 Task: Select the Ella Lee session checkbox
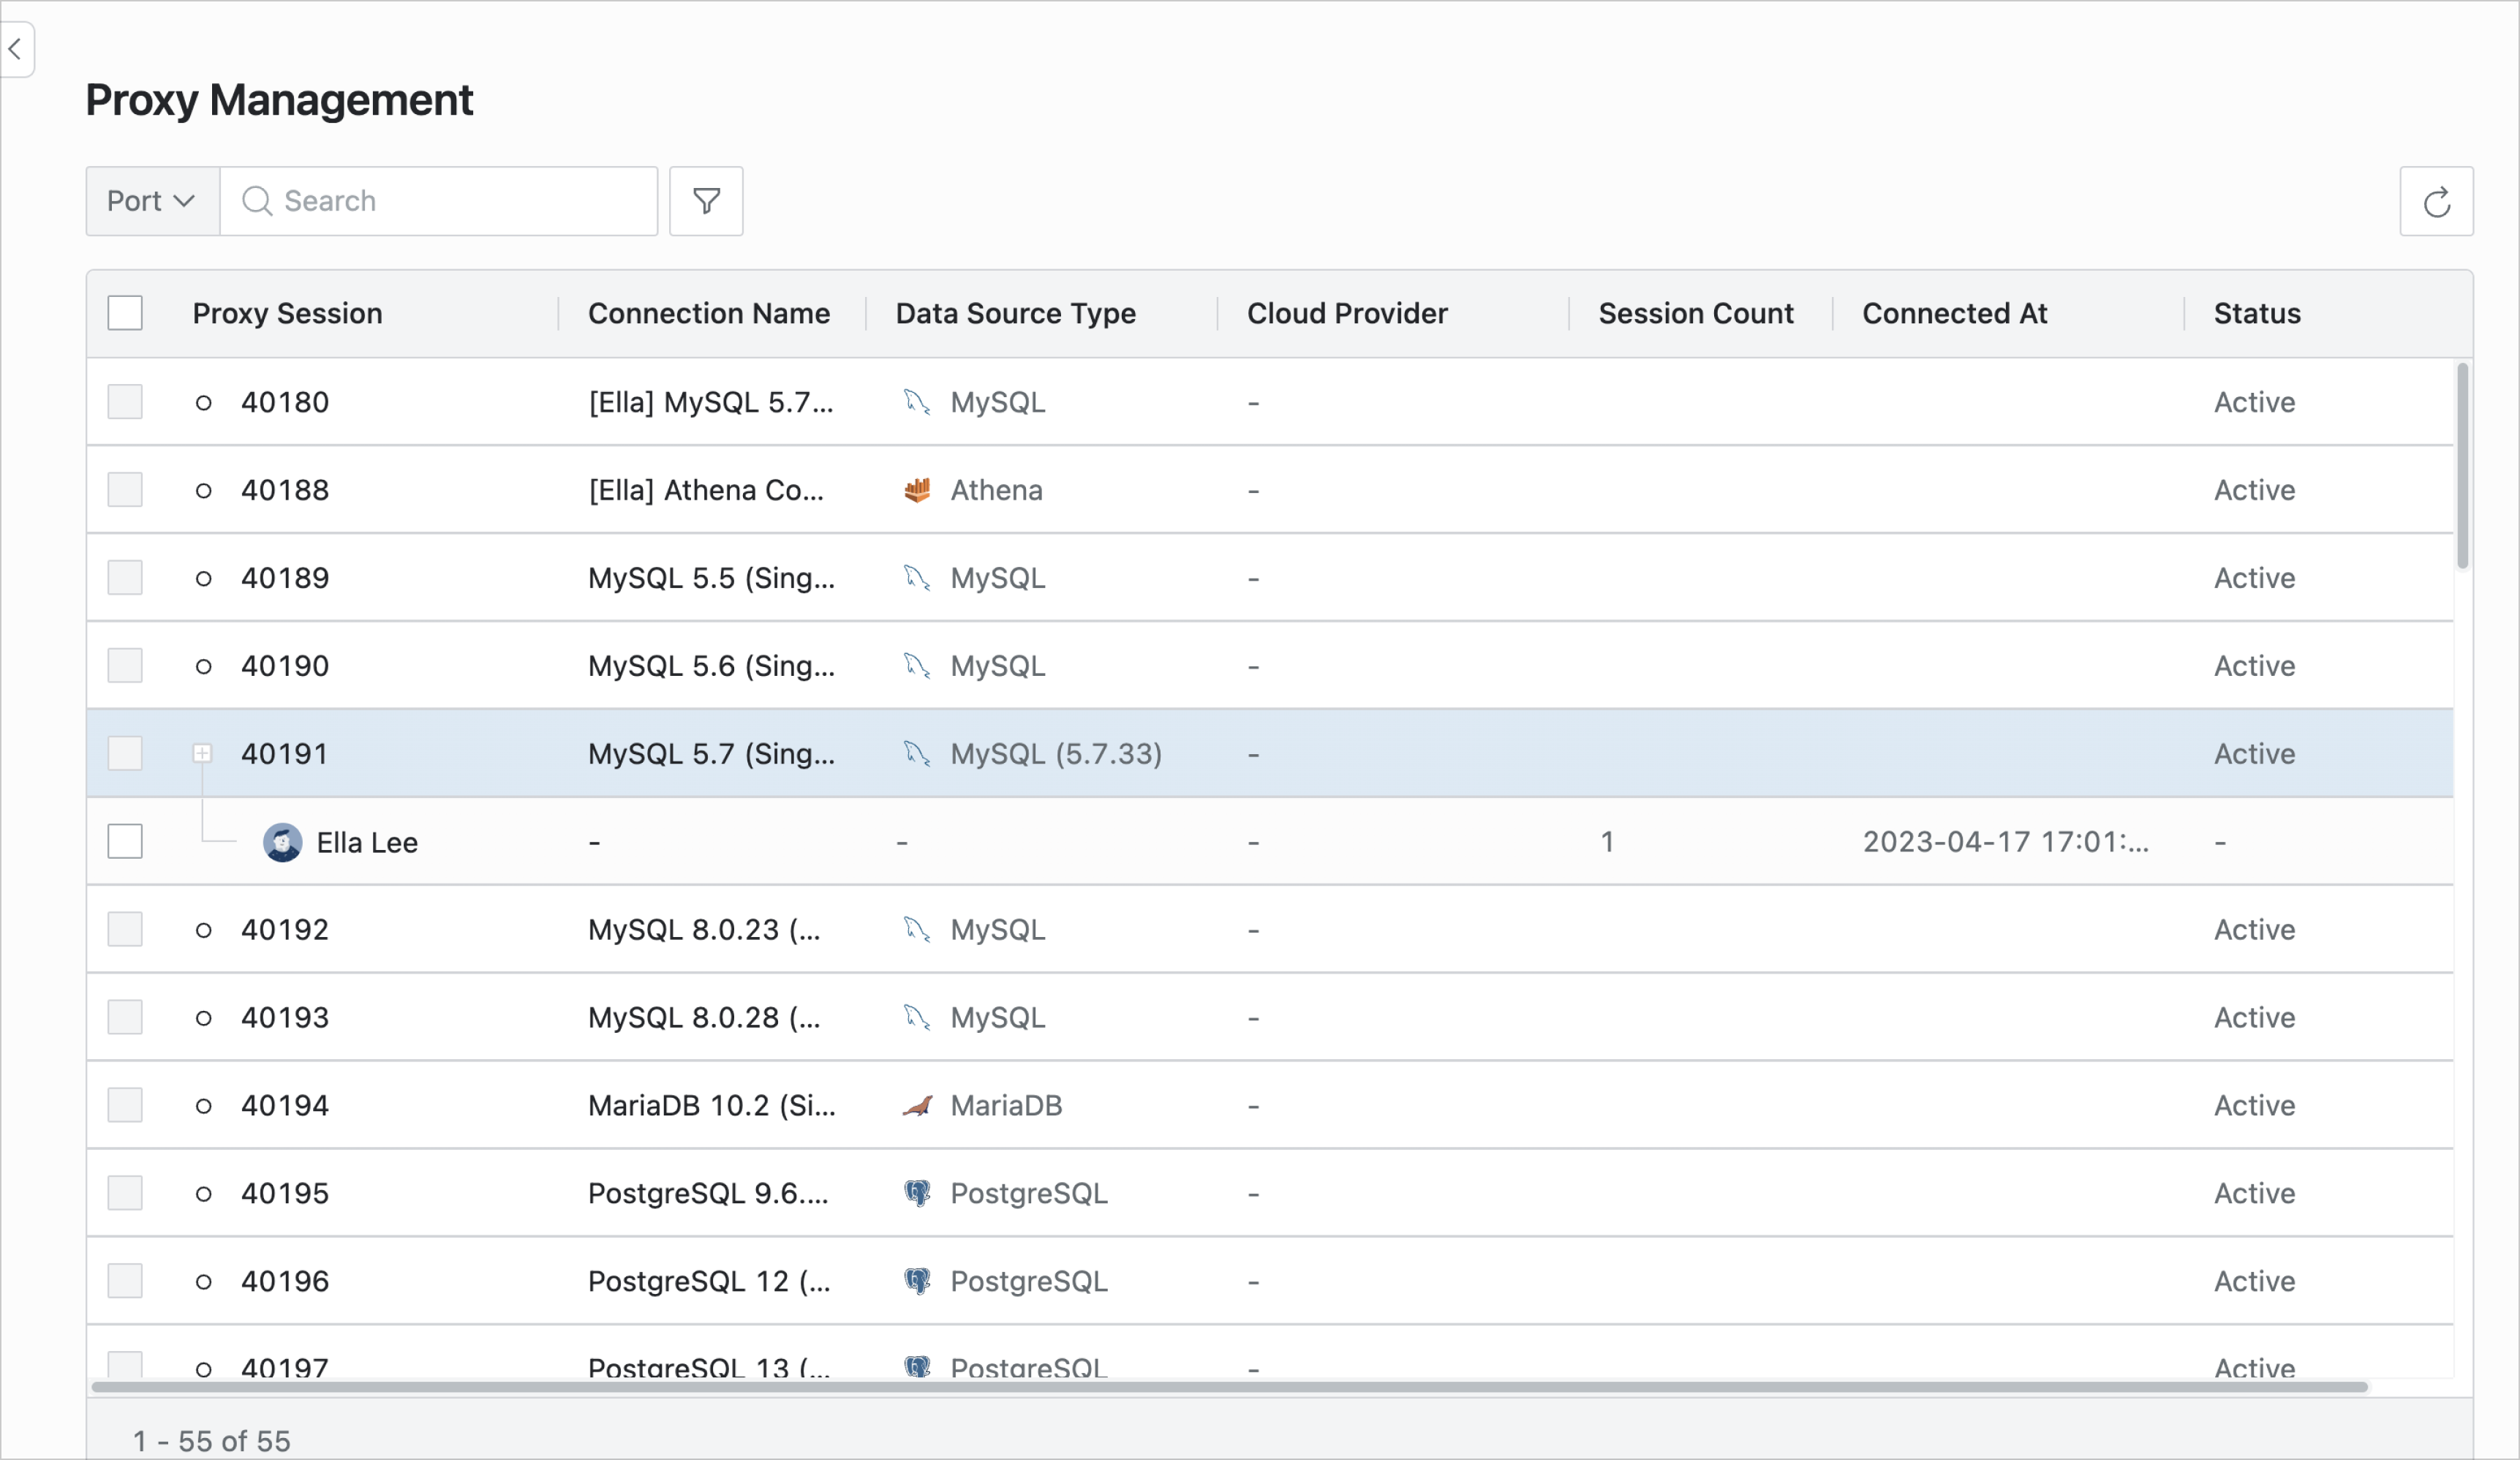click(125, 841)
